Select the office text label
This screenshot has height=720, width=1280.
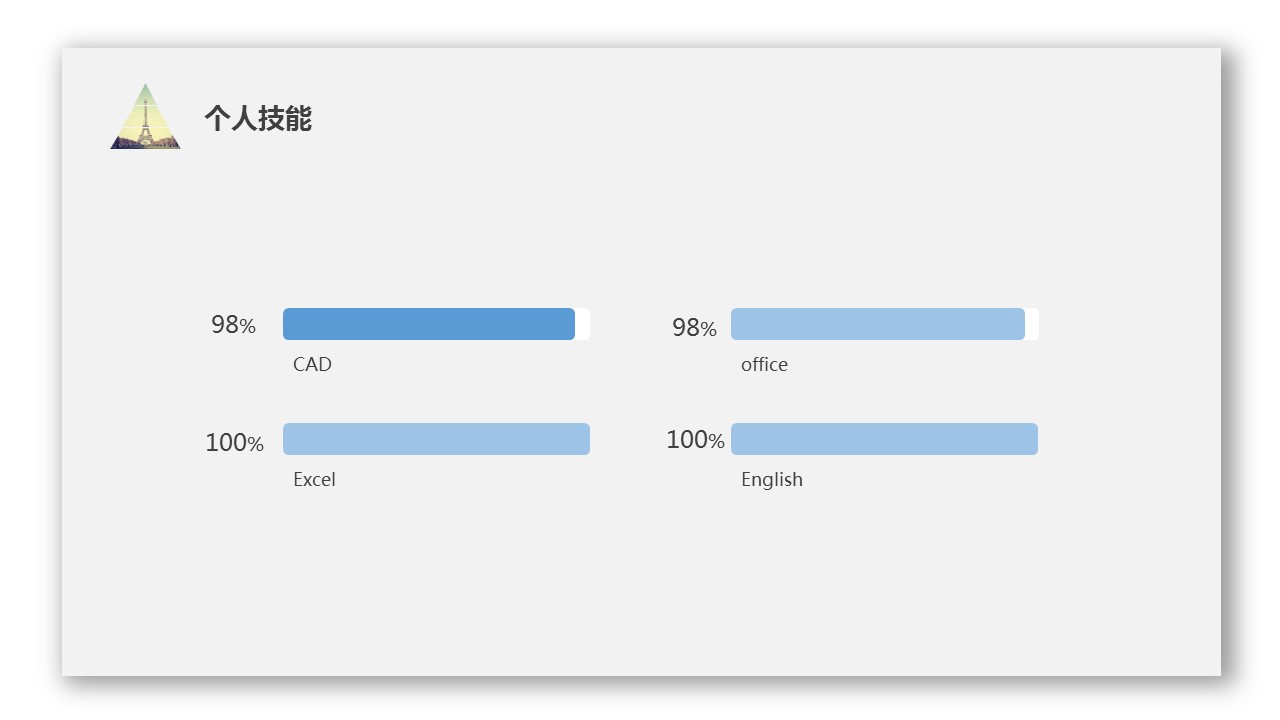764,365
